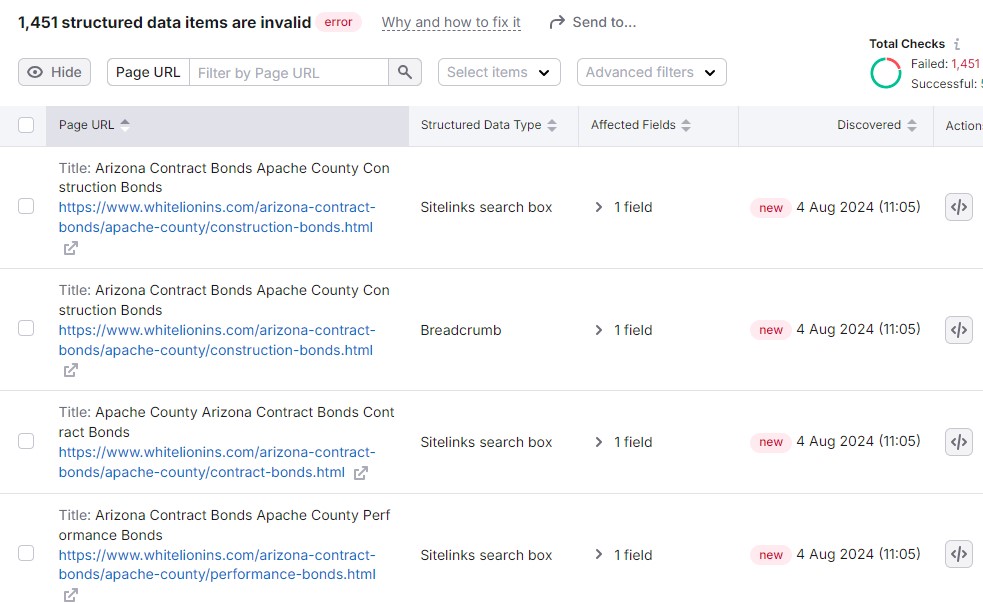Click the Hide button

(53, 71)
